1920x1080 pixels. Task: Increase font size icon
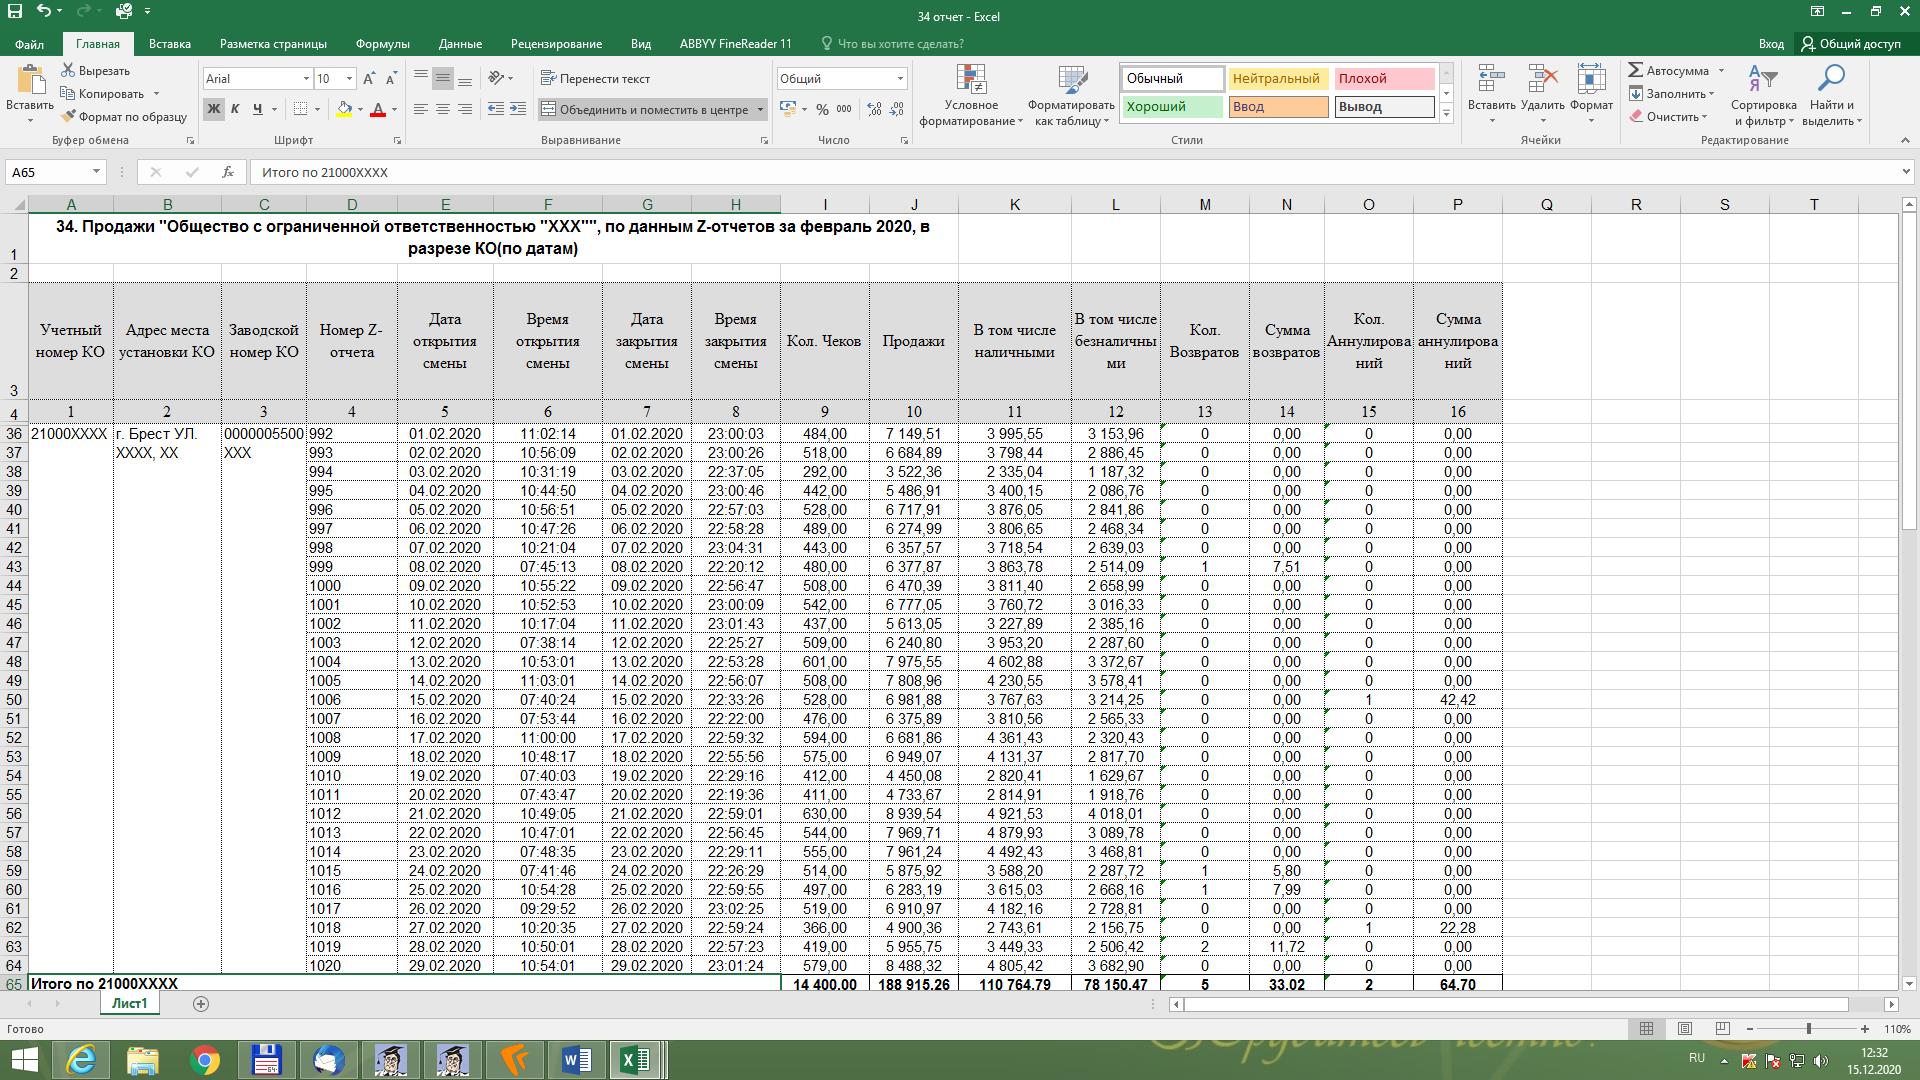pyautogui.click(x=369, y=78)
